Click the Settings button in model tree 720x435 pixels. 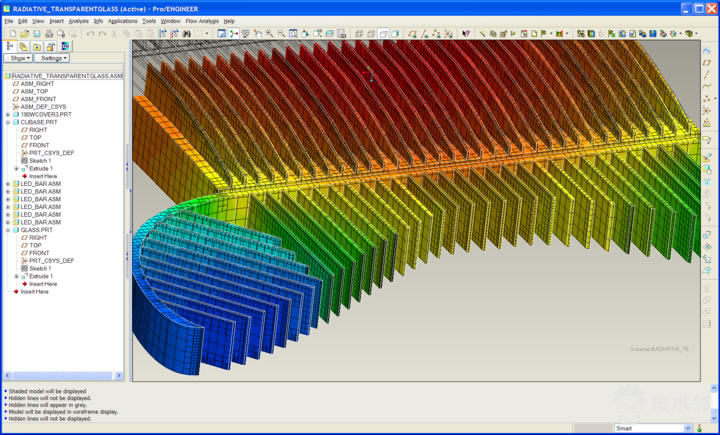[x=53, y=58]
